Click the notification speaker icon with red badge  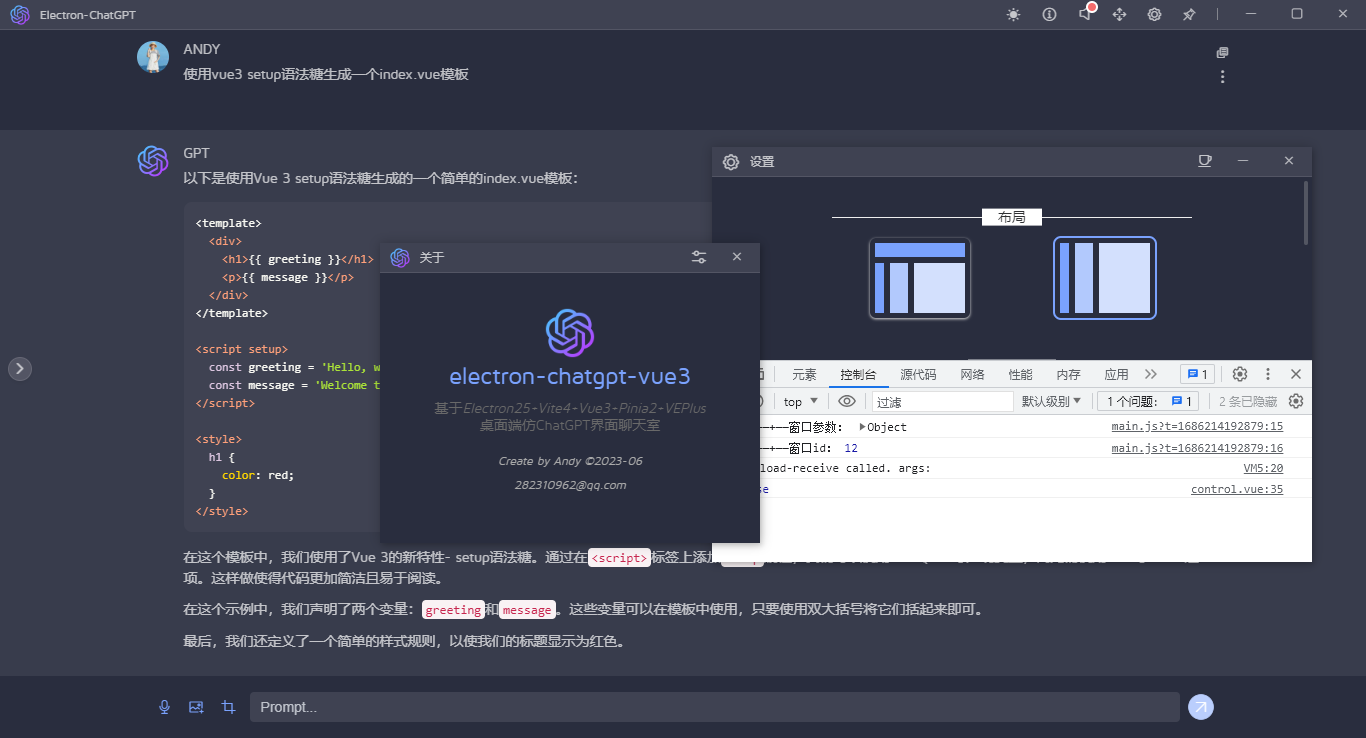tap(1084, 14)
